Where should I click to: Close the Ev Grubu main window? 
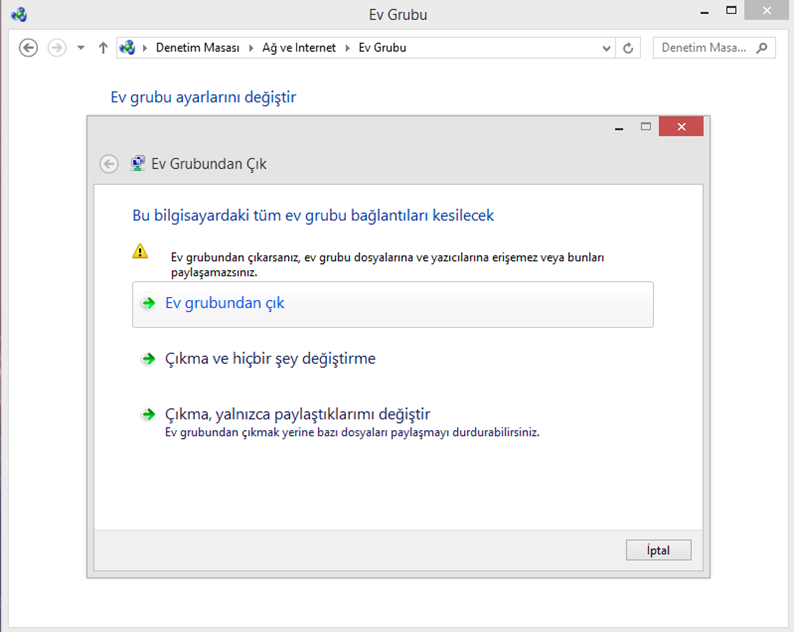[767, 10]
